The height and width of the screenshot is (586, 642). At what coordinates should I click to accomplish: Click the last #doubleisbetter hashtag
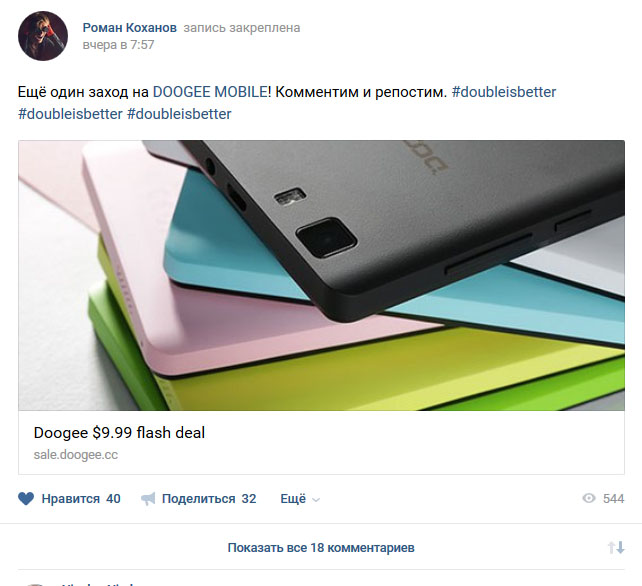(179, 114)
